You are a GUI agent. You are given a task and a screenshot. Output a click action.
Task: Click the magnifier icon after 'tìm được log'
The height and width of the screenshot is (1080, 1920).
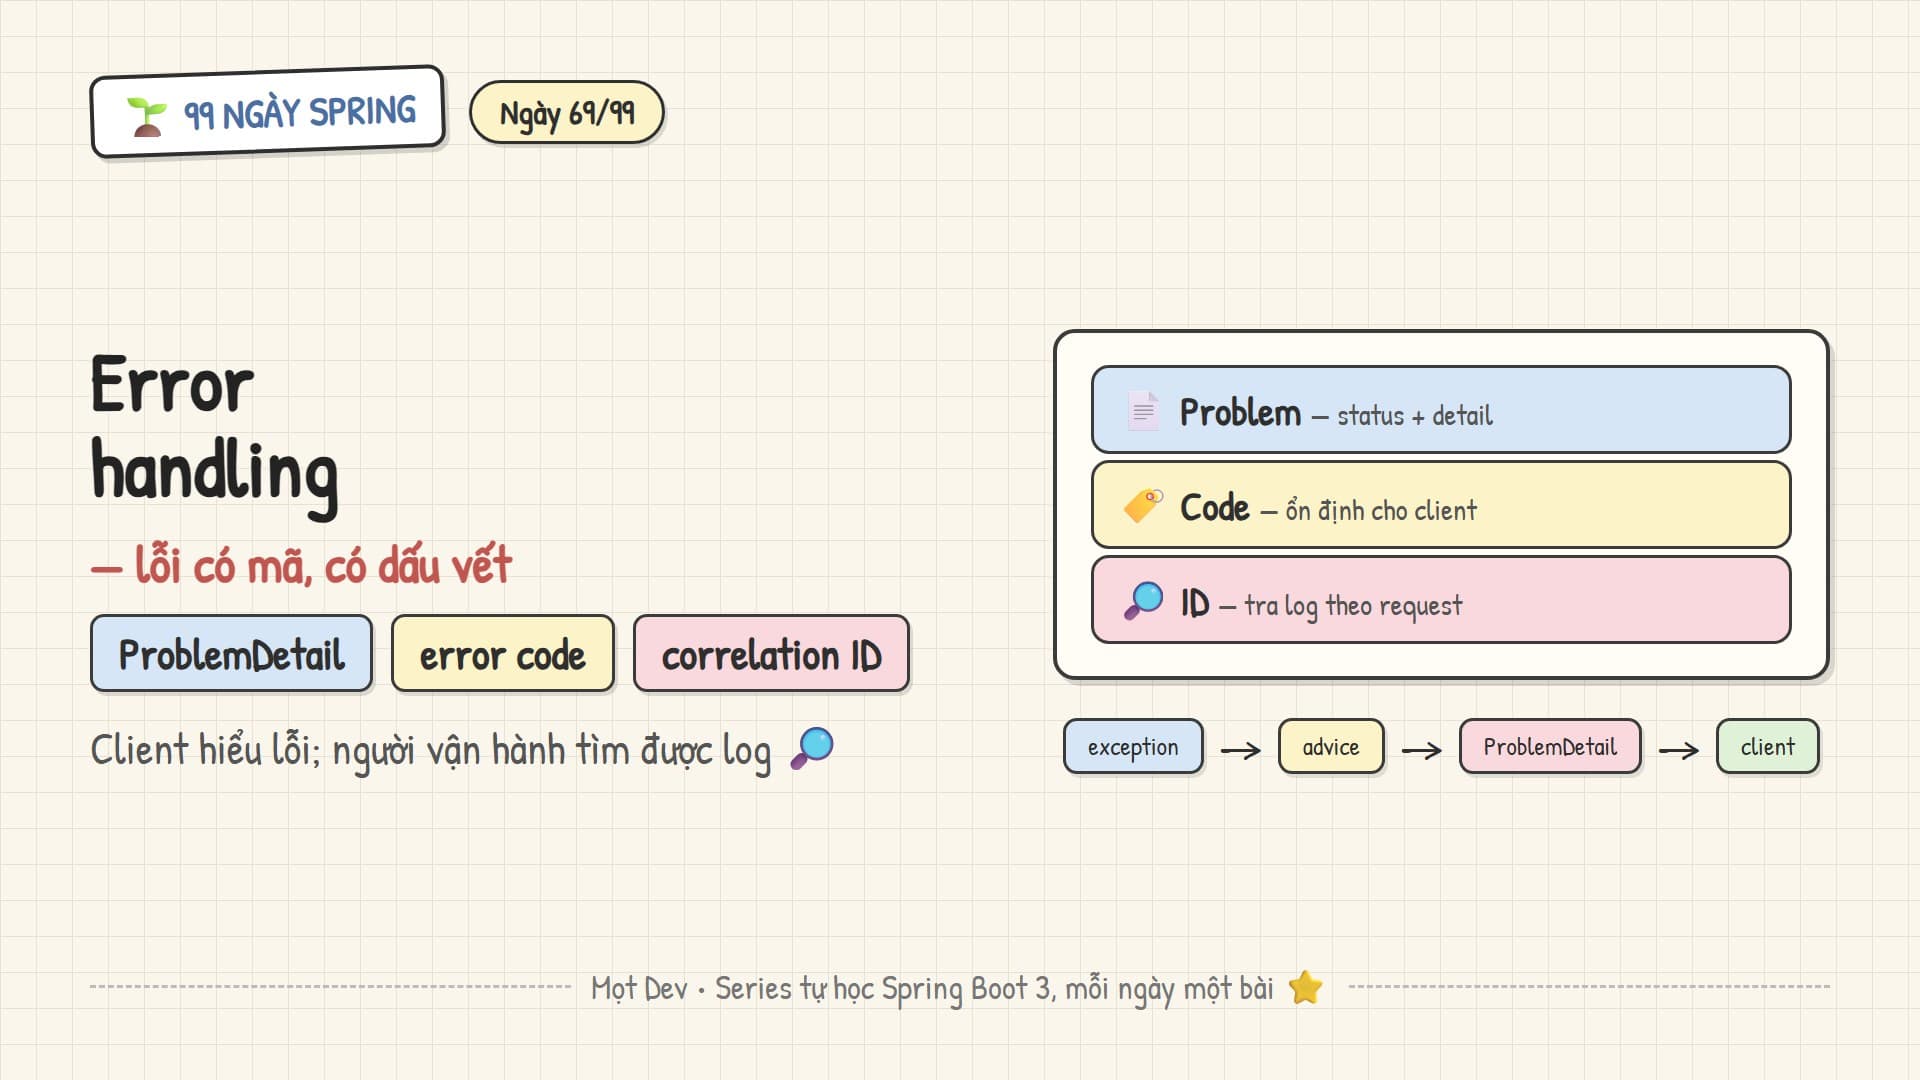[x=812, y=748]
